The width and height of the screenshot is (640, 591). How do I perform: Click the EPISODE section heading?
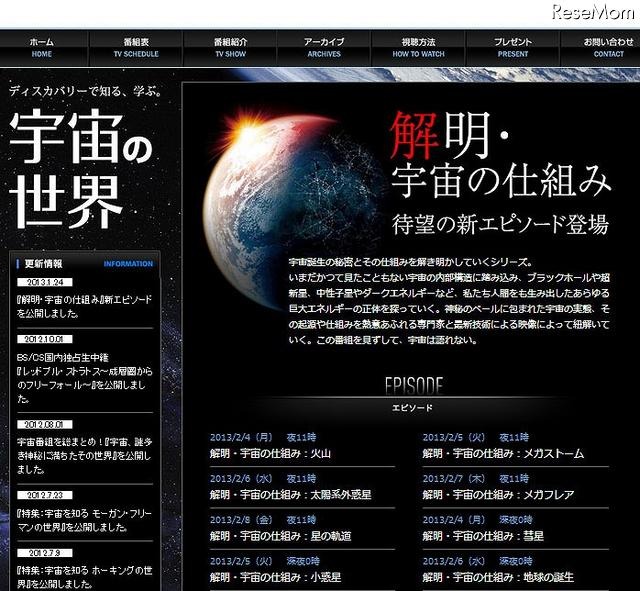click(413, 386)
